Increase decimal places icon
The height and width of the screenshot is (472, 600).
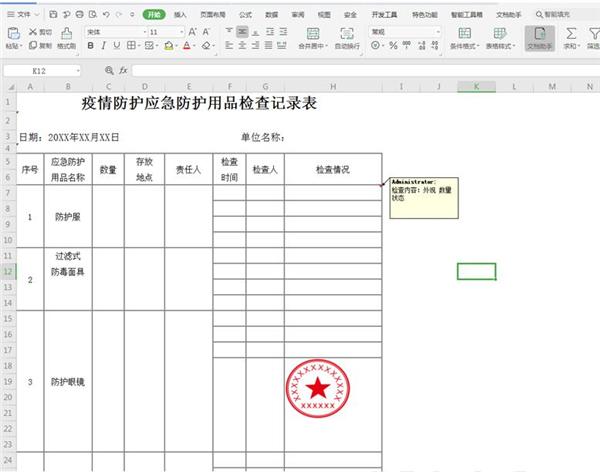(421, 46)
